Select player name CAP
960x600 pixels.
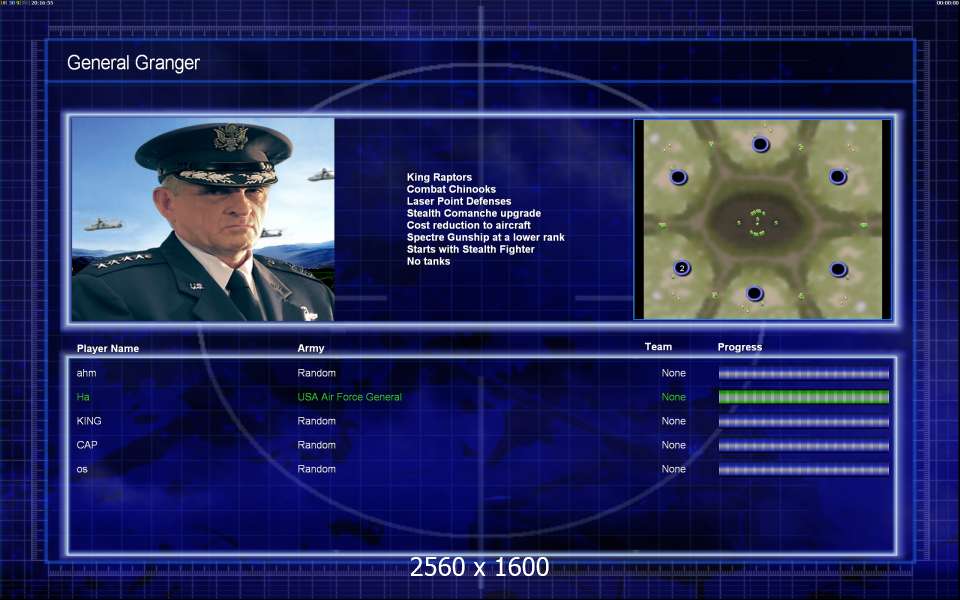pos(86,444)
